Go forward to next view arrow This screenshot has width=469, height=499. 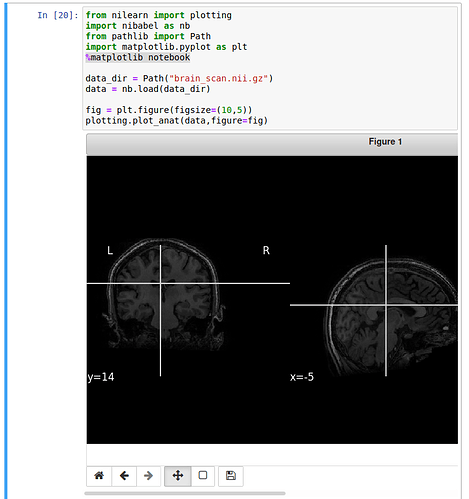[x=148, y=476]
